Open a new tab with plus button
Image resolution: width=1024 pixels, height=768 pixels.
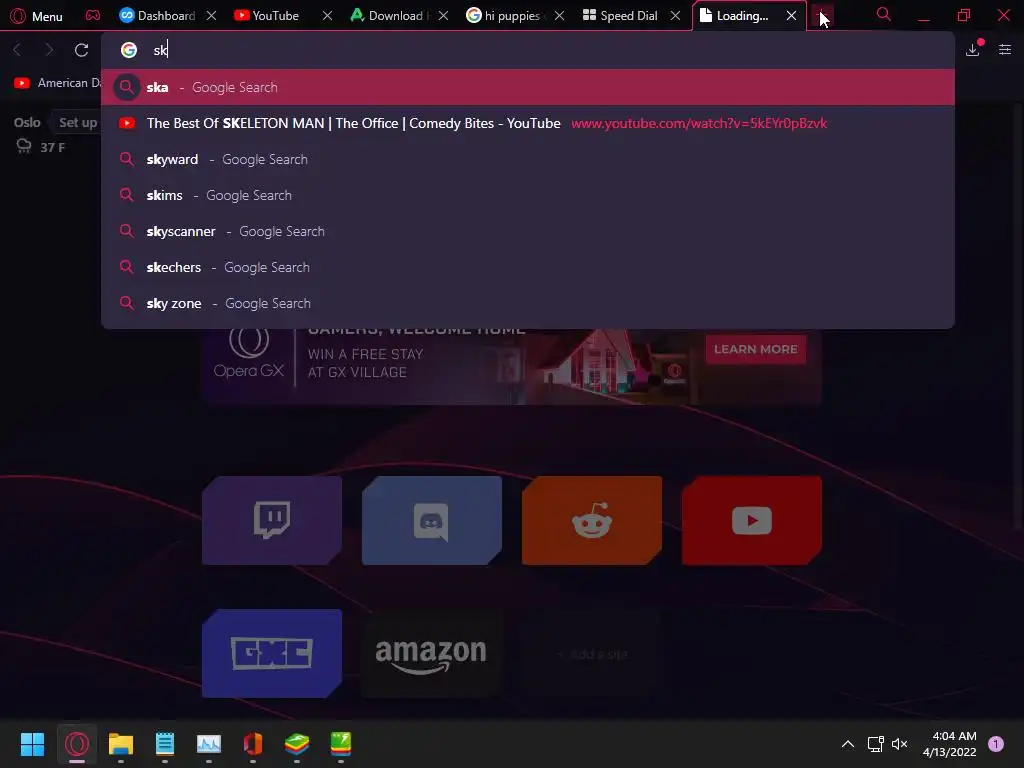[x=822, y=16]
